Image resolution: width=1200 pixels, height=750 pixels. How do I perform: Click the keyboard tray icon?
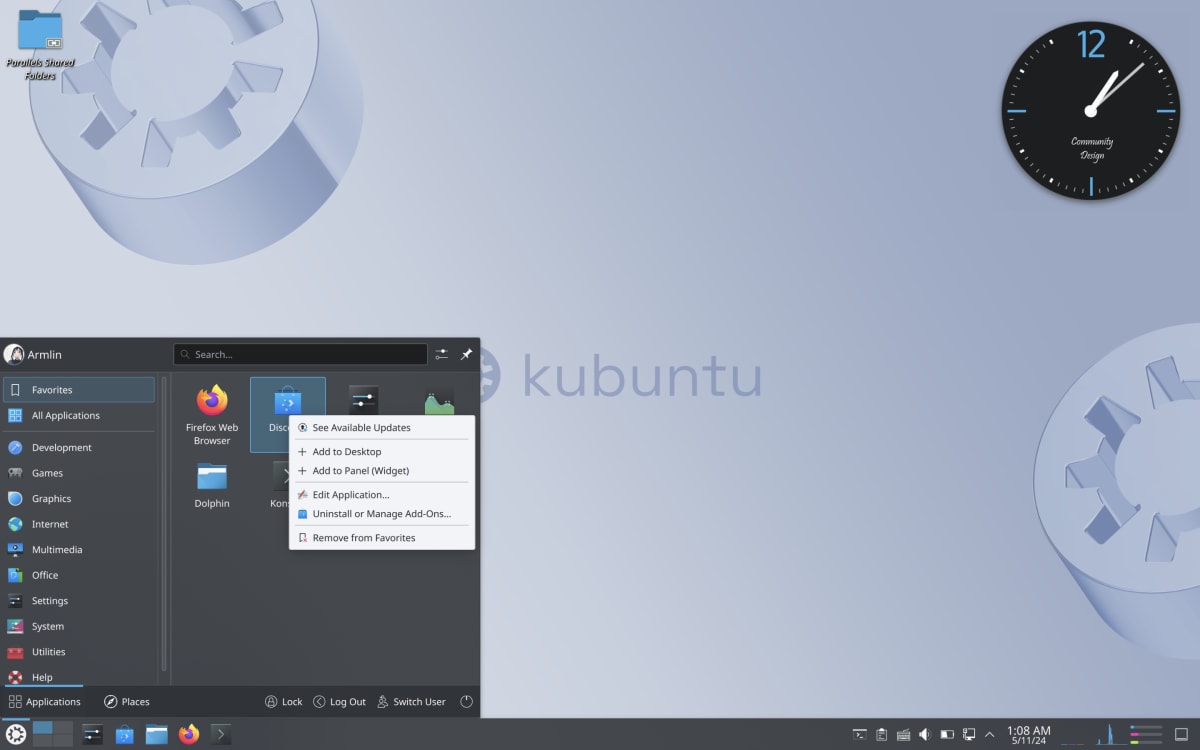[x=903, y=735]
